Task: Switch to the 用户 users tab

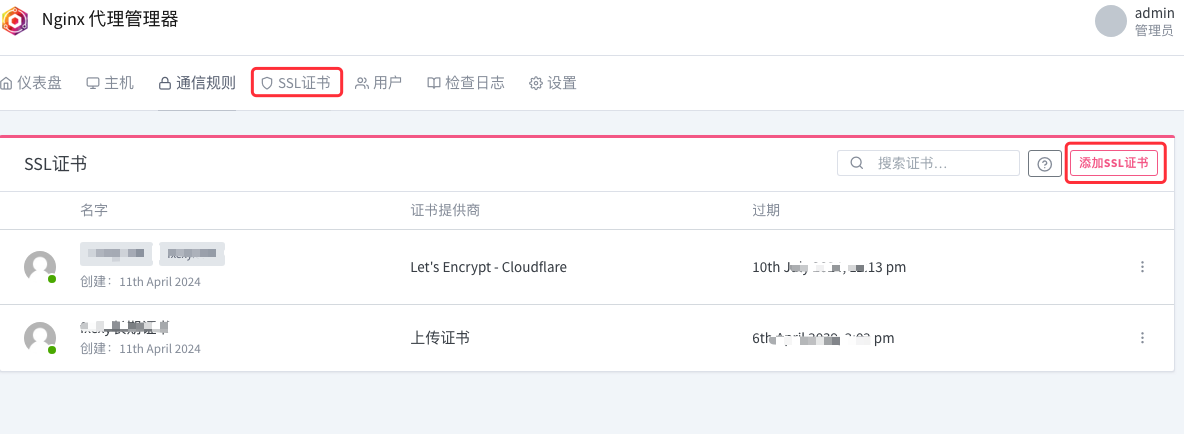Action: tap(378, 83)
